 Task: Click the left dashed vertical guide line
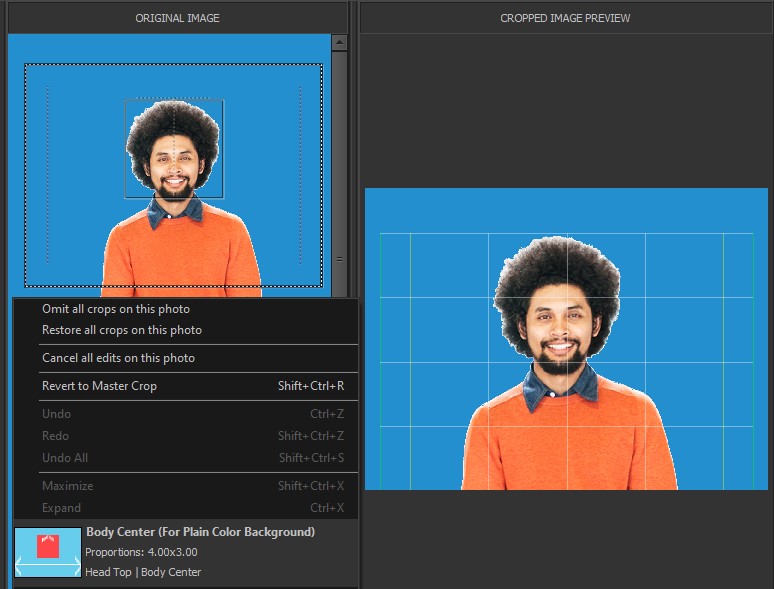[48, 175]
